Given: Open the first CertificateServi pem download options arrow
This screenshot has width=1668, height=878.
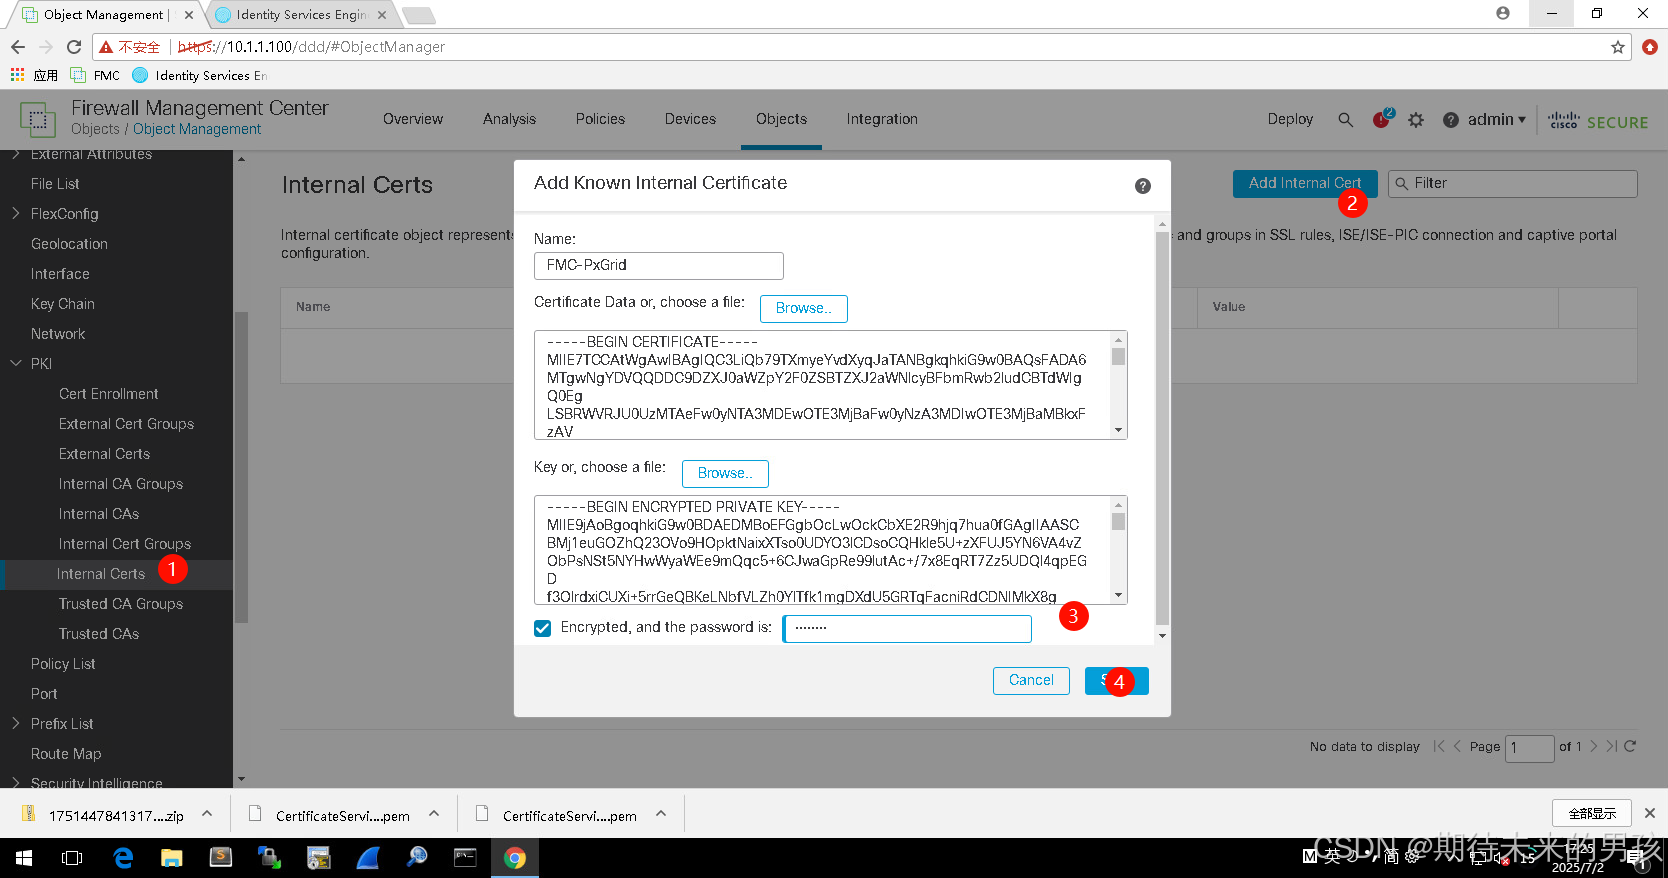Looking at the screenshot, I should (434, 814).
